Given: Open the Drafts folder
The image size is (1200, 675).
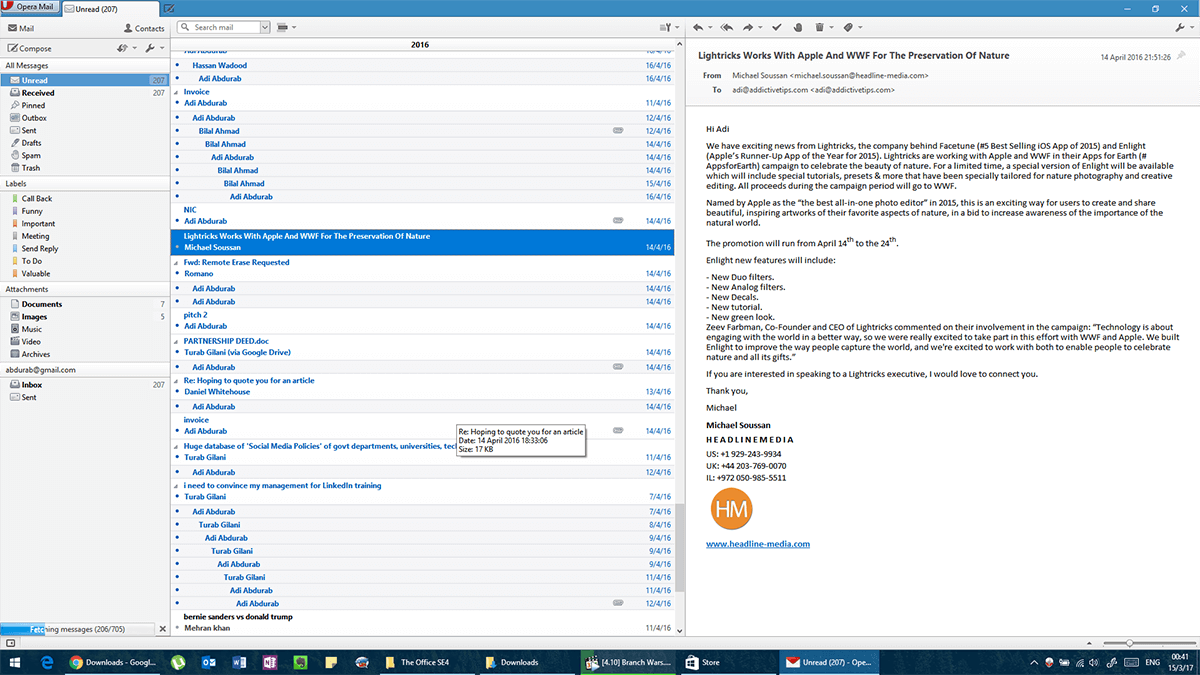Looking at the screenshot, I should pyautogui.click(x=85, y=143).
